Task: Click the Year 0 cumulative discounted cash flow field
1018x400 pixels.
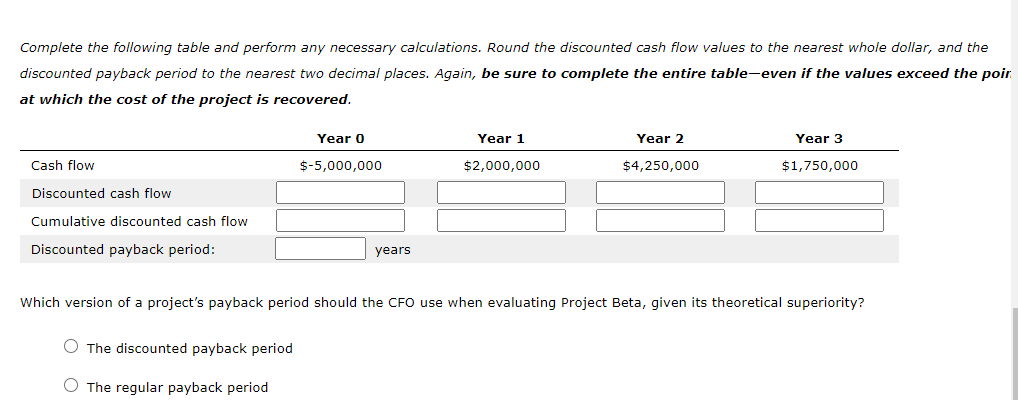Action: [x=340, y=220]
